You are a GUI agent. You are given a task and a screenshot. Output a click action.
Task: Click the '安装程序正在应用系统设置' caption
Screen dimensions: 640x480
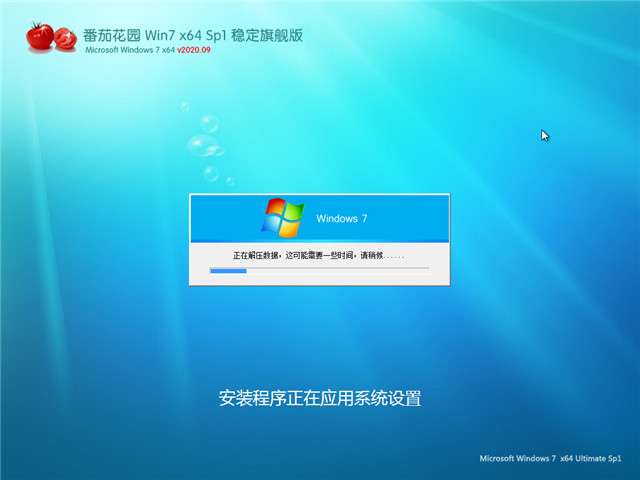[x=320, y=398]
